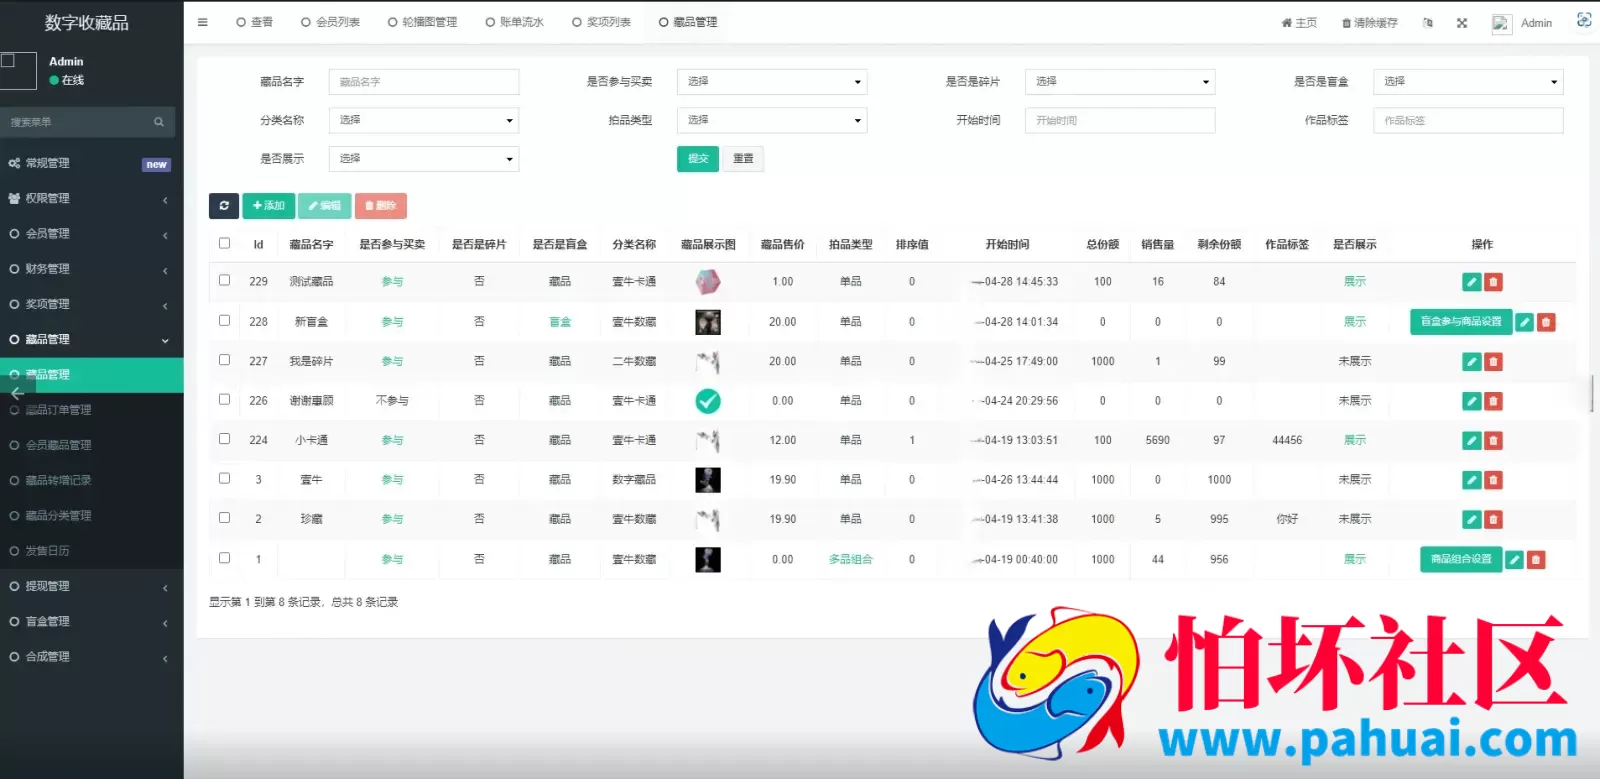Screen dimensions: 1600x779
Task: Expand 盲盒管理 in sidebar
Action: (92, 621)
